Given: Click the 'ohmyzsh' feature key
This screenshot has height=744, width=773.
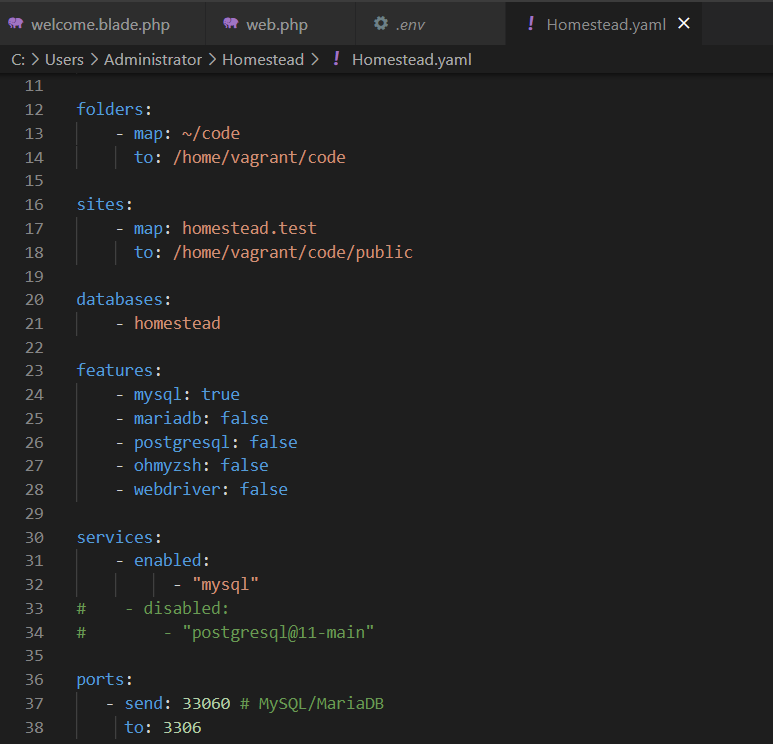Looking at the screenshot, I should click(168, 466).
